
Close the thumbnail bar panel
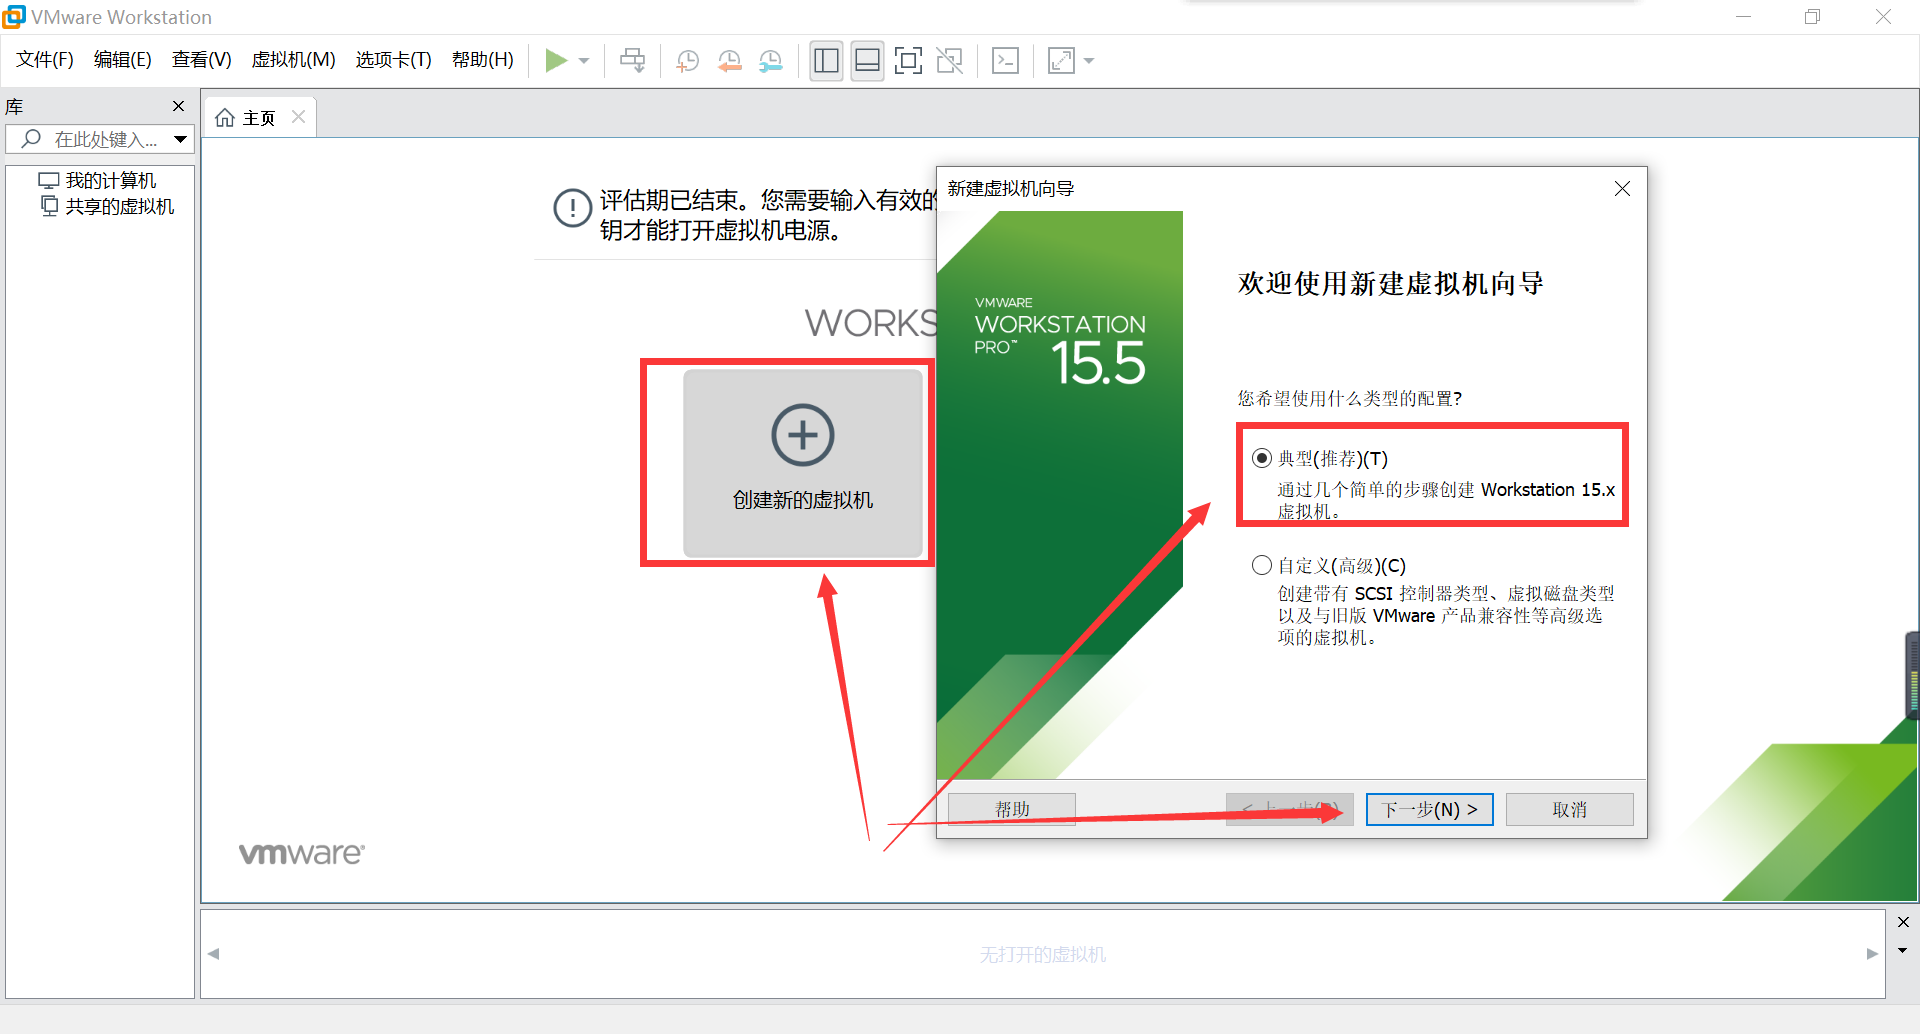click(1903, 922)
